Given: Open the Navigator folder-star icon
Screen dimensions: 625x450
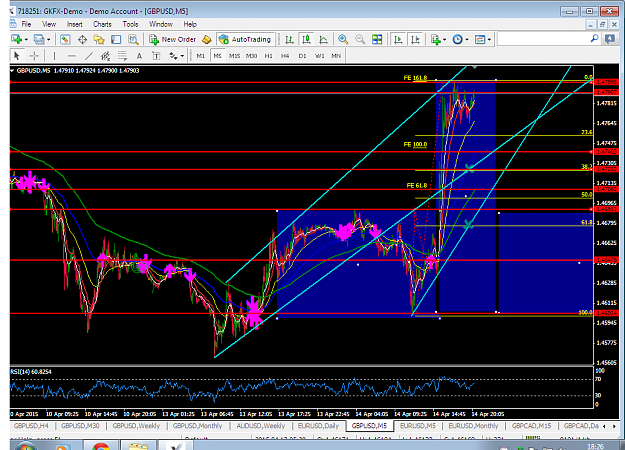Looking at the screenshot, I should click(99, 39).
